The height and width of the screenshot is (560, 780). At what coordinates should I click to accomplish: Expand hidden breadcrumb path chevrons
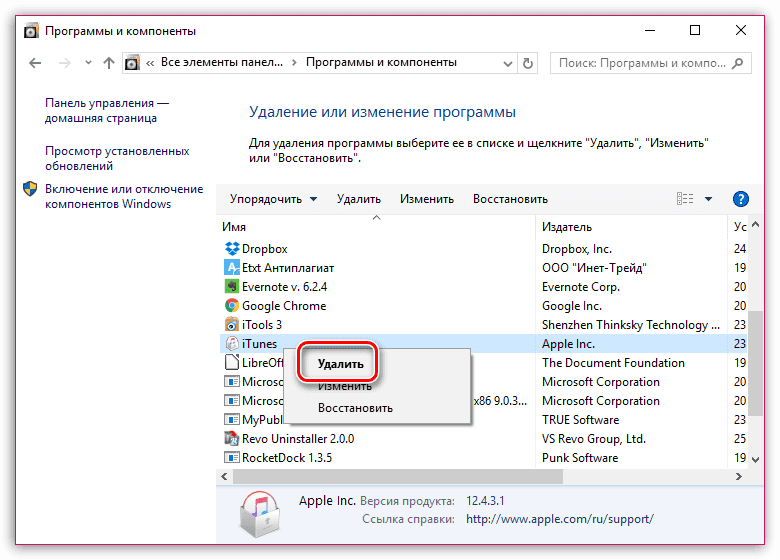click(150, 63)
